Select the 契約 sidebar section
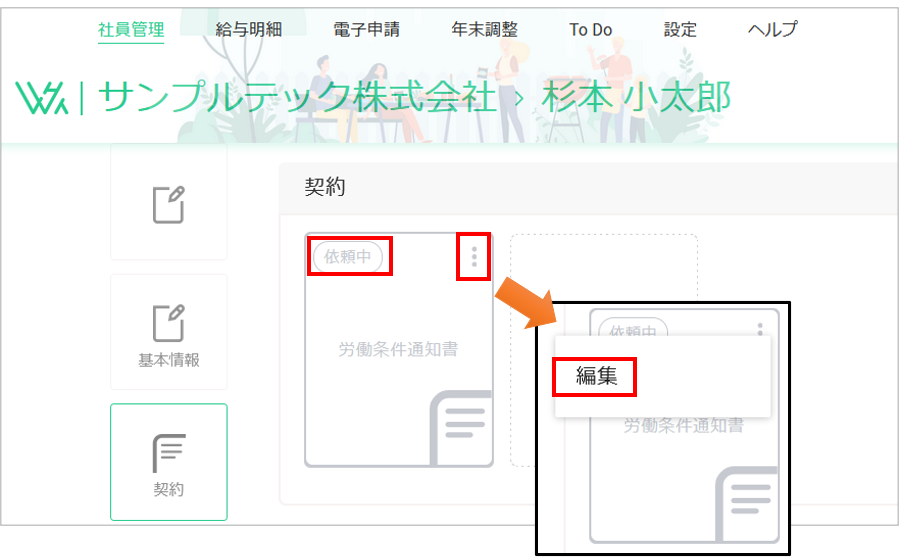The height and width of the screenshot is (559, 904). tap(168, 462)
